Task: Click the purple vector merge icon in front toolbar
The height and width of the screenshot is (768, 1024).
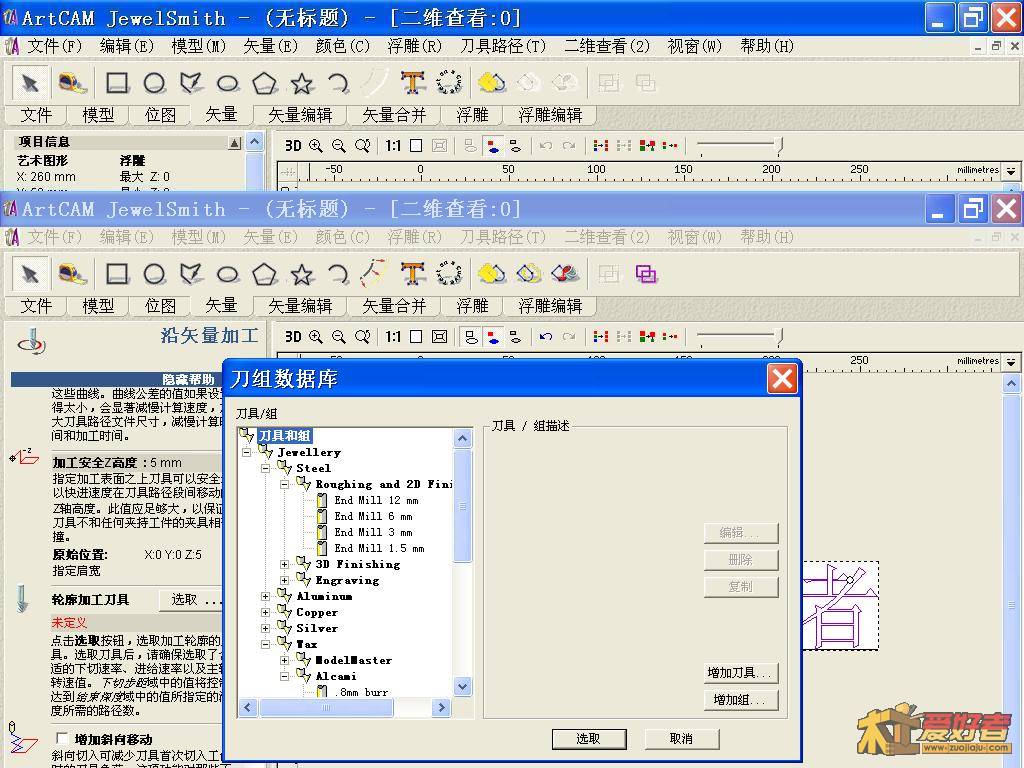Action: 645,274
